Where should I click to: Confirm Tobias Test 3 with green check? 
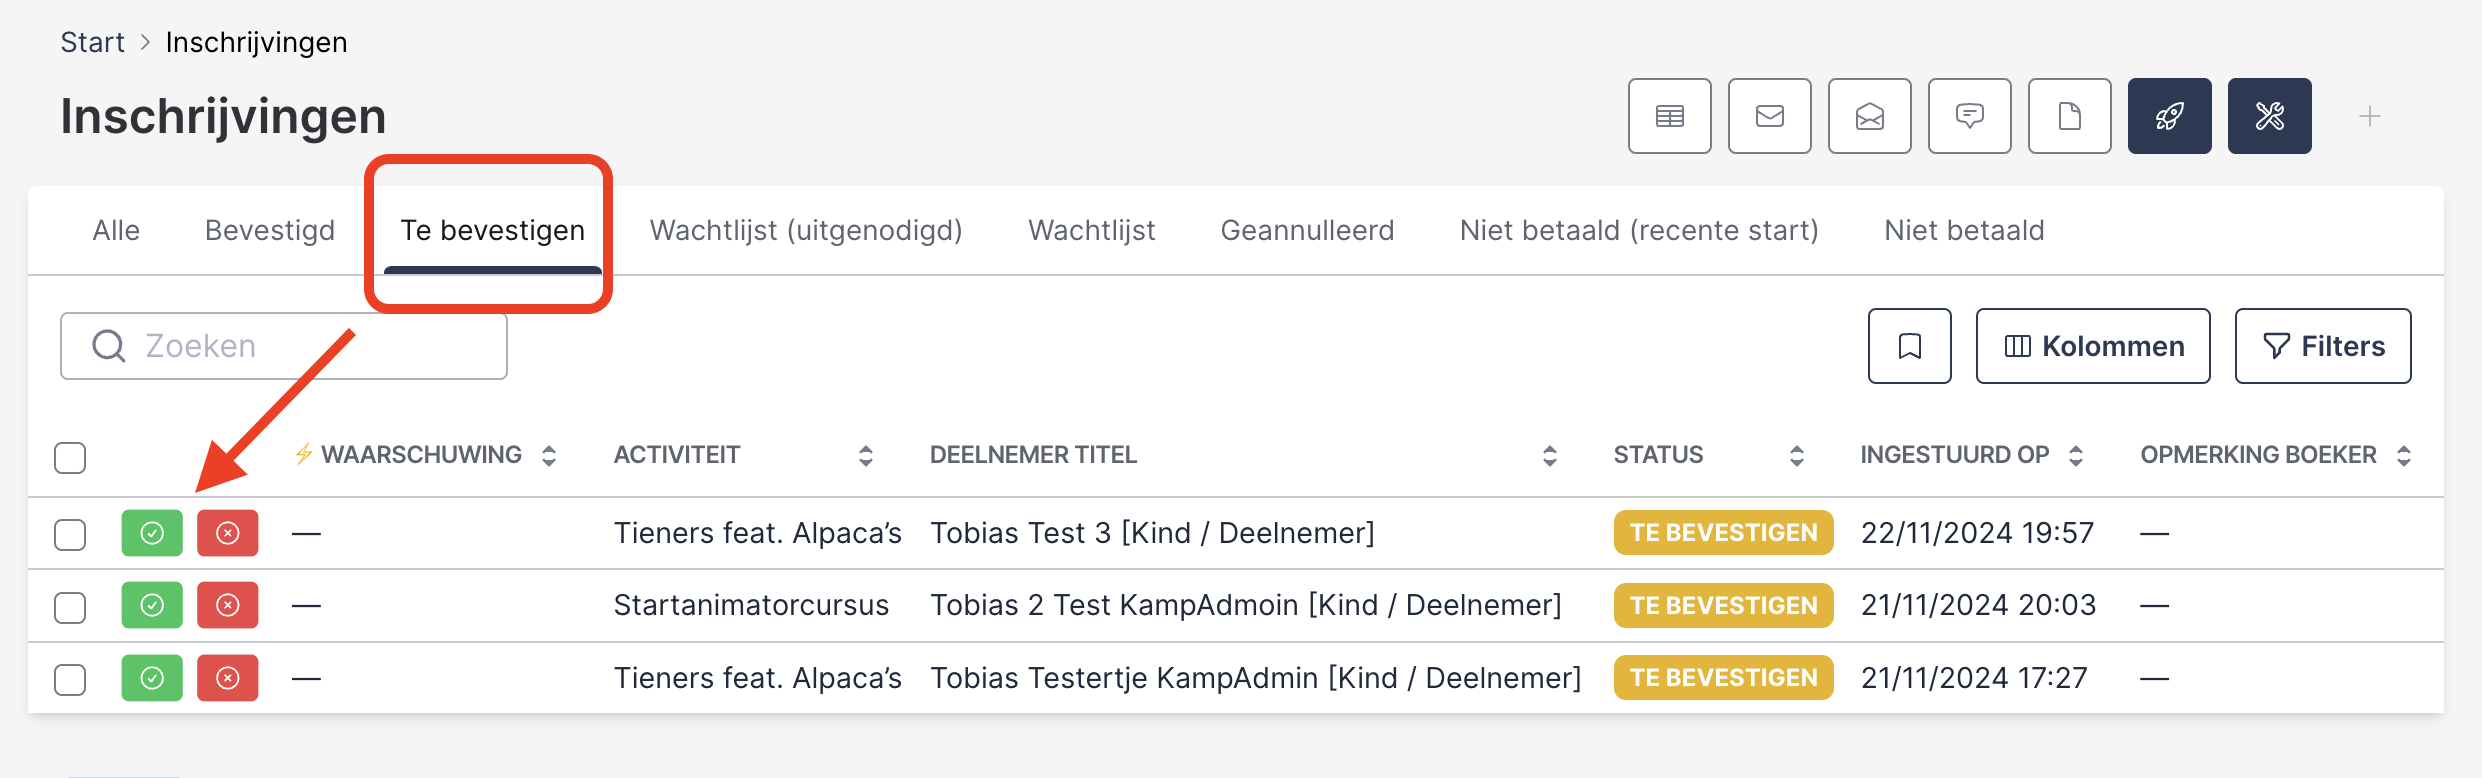tap(152, 533)
